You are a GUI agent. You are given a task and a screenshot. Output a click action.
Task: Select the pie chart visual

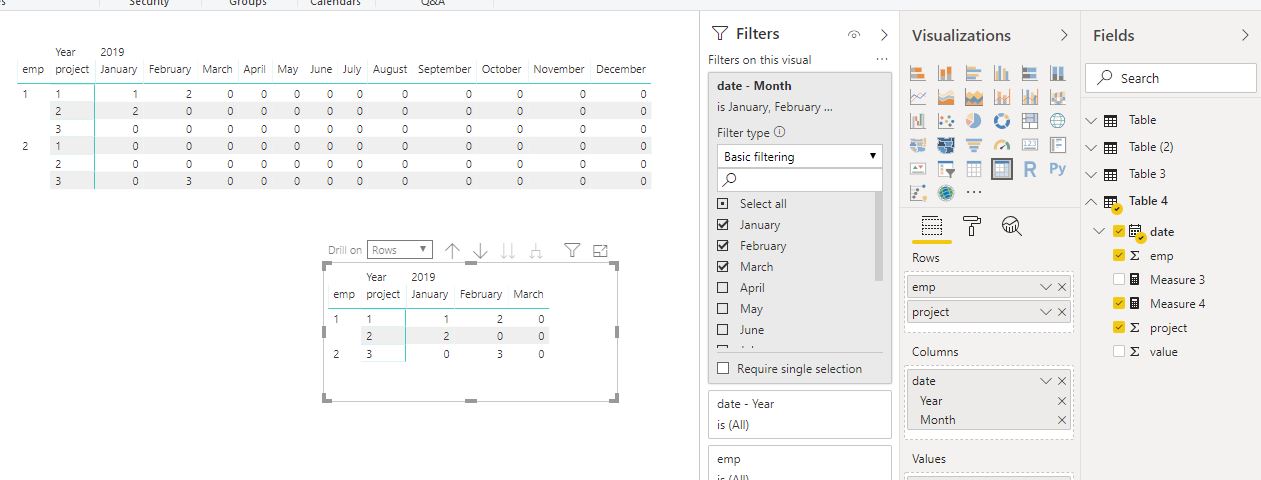974,121
